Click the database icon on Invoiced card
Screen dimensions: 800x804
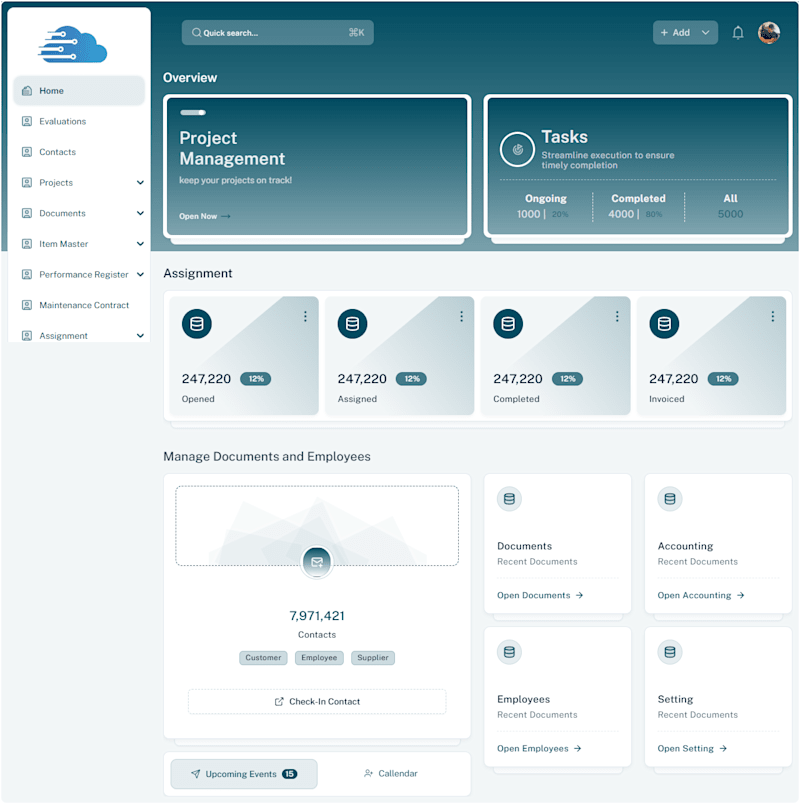(664, 324)
